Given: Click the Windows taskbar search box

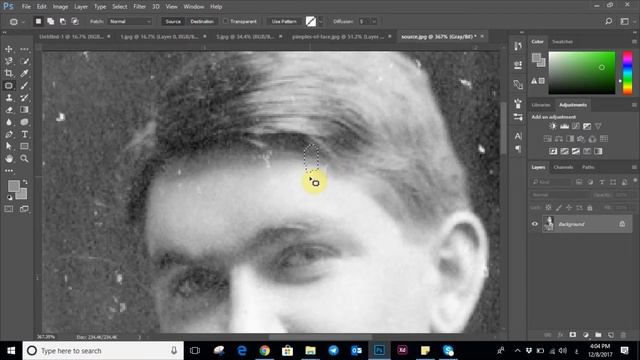Looking at the screenshot, I should (103, 351).
